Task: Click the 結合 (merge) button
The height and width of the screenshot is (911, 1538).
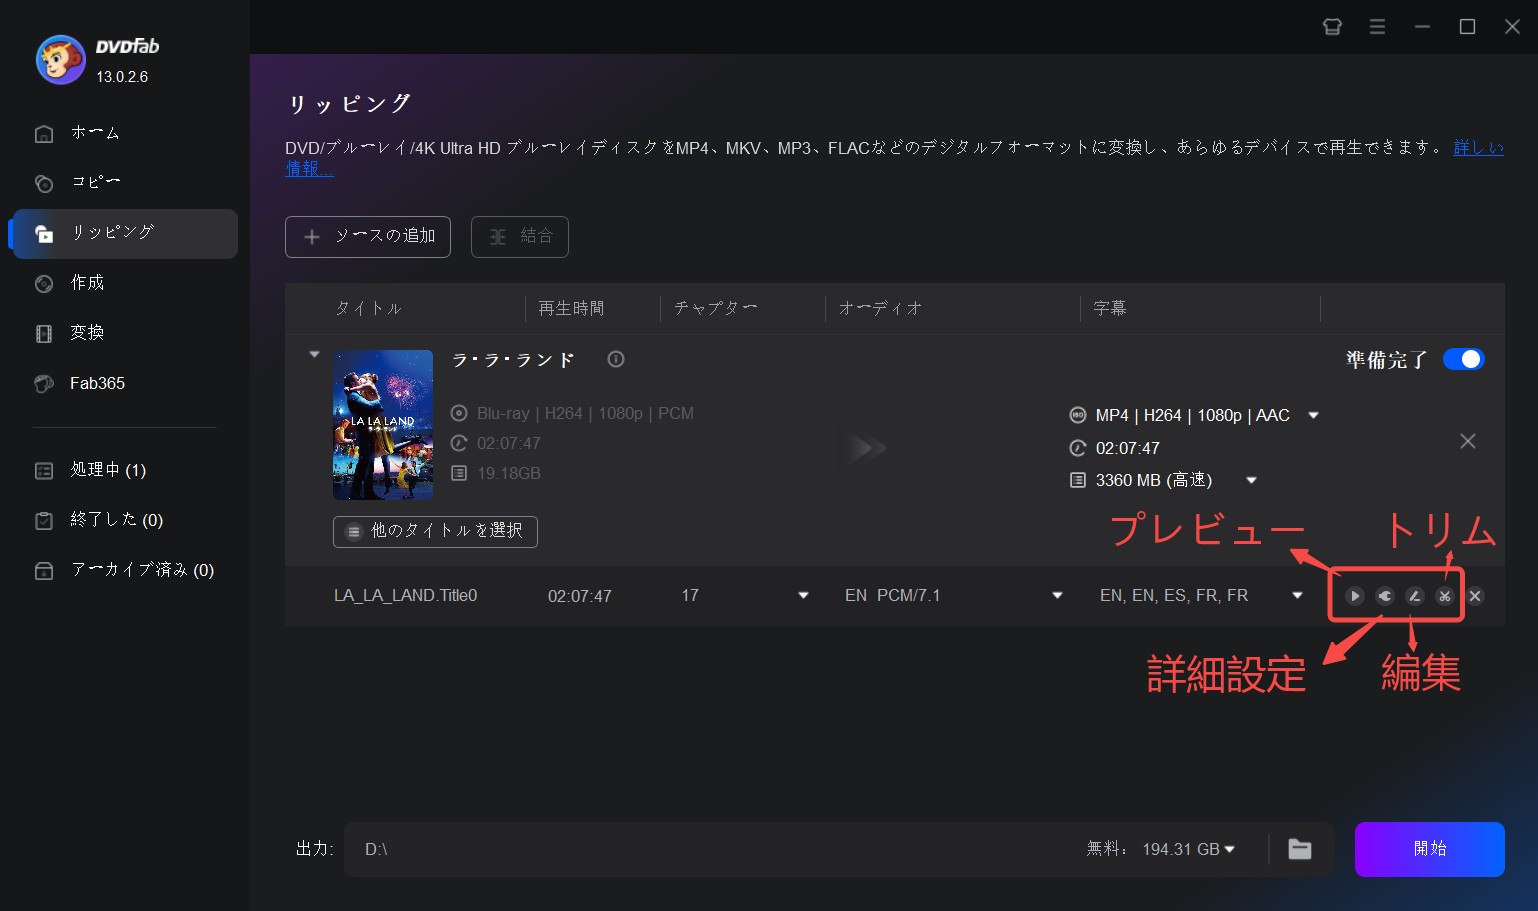Action: [x=520, y=237]
